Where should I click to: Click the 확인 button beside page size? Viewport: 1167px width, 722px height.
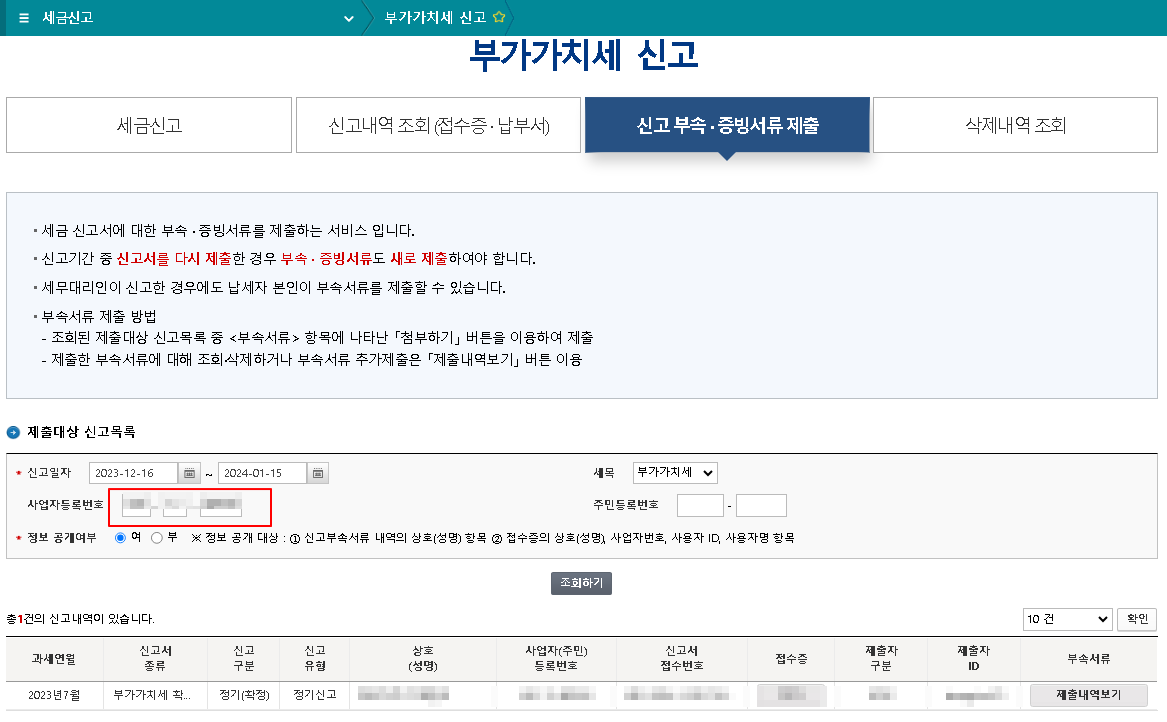pos(1136,619)
